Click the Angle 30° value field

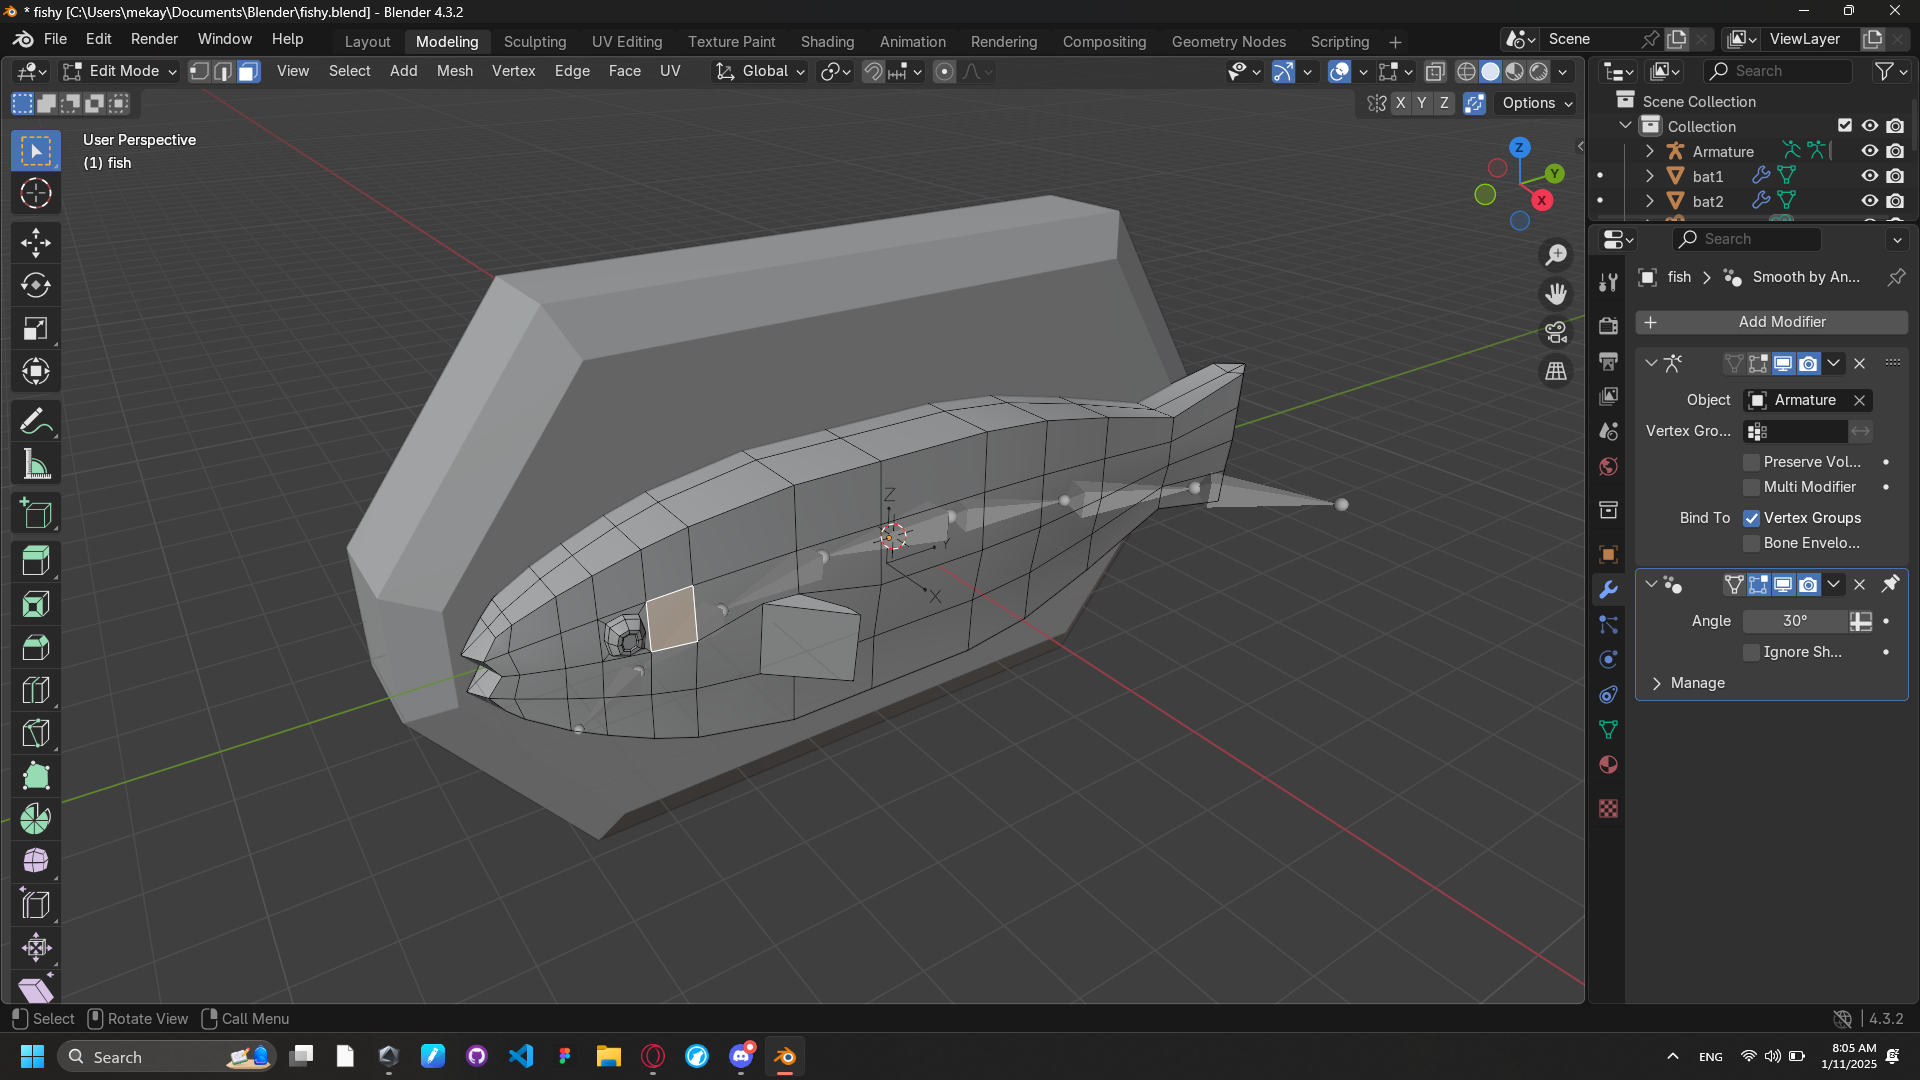(x=1795, y=621)
